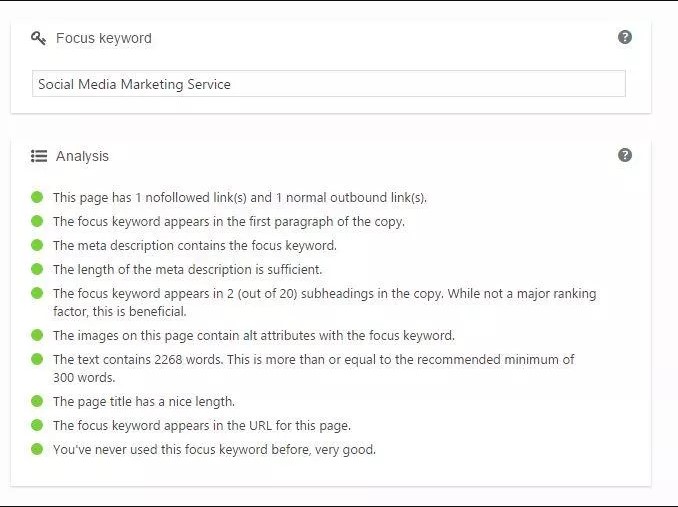Click the Focus keyword section heading

[x=104, y=38]
